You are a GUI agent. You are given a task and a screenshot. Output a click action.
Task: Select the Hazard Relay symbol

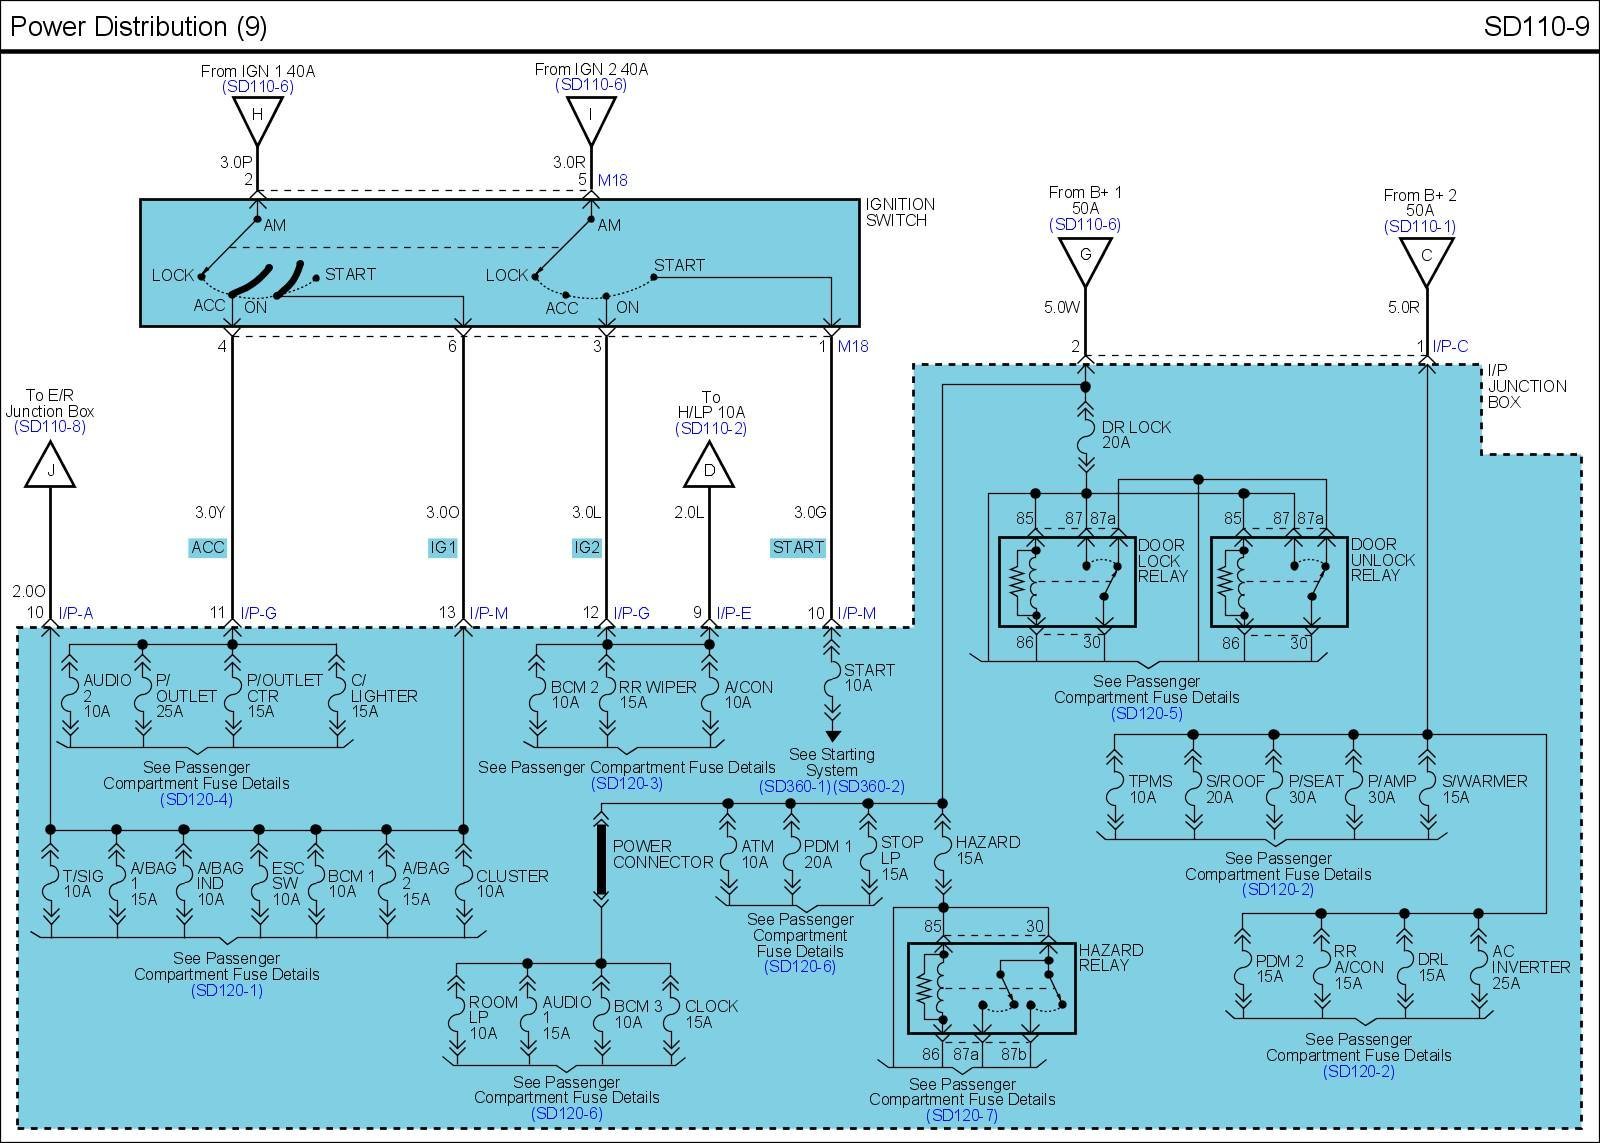991,988
